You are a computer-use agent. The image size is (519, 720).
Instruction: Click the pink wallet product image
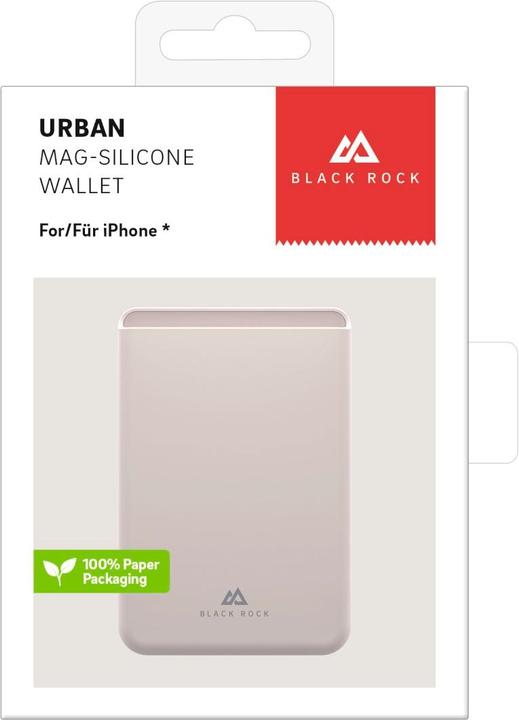(234, 481)
